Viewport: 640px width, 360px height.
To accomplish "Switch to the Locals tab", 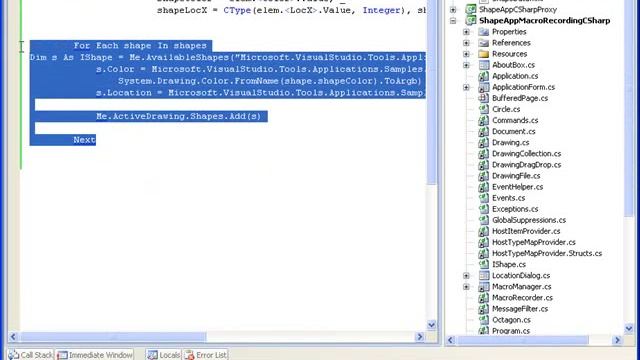I will coord(163,355).
